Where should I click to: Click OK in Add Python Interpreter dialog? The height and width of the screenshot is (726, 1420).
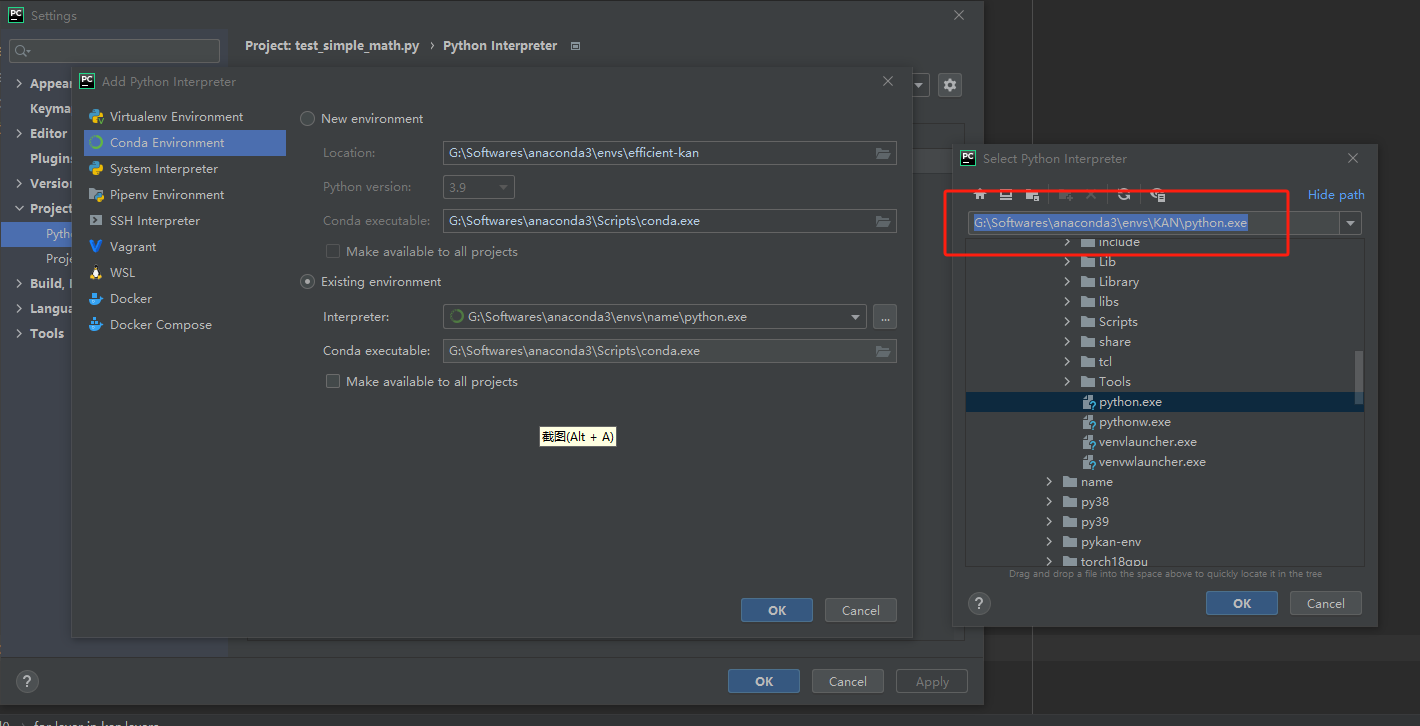click(x=777, y=610)
